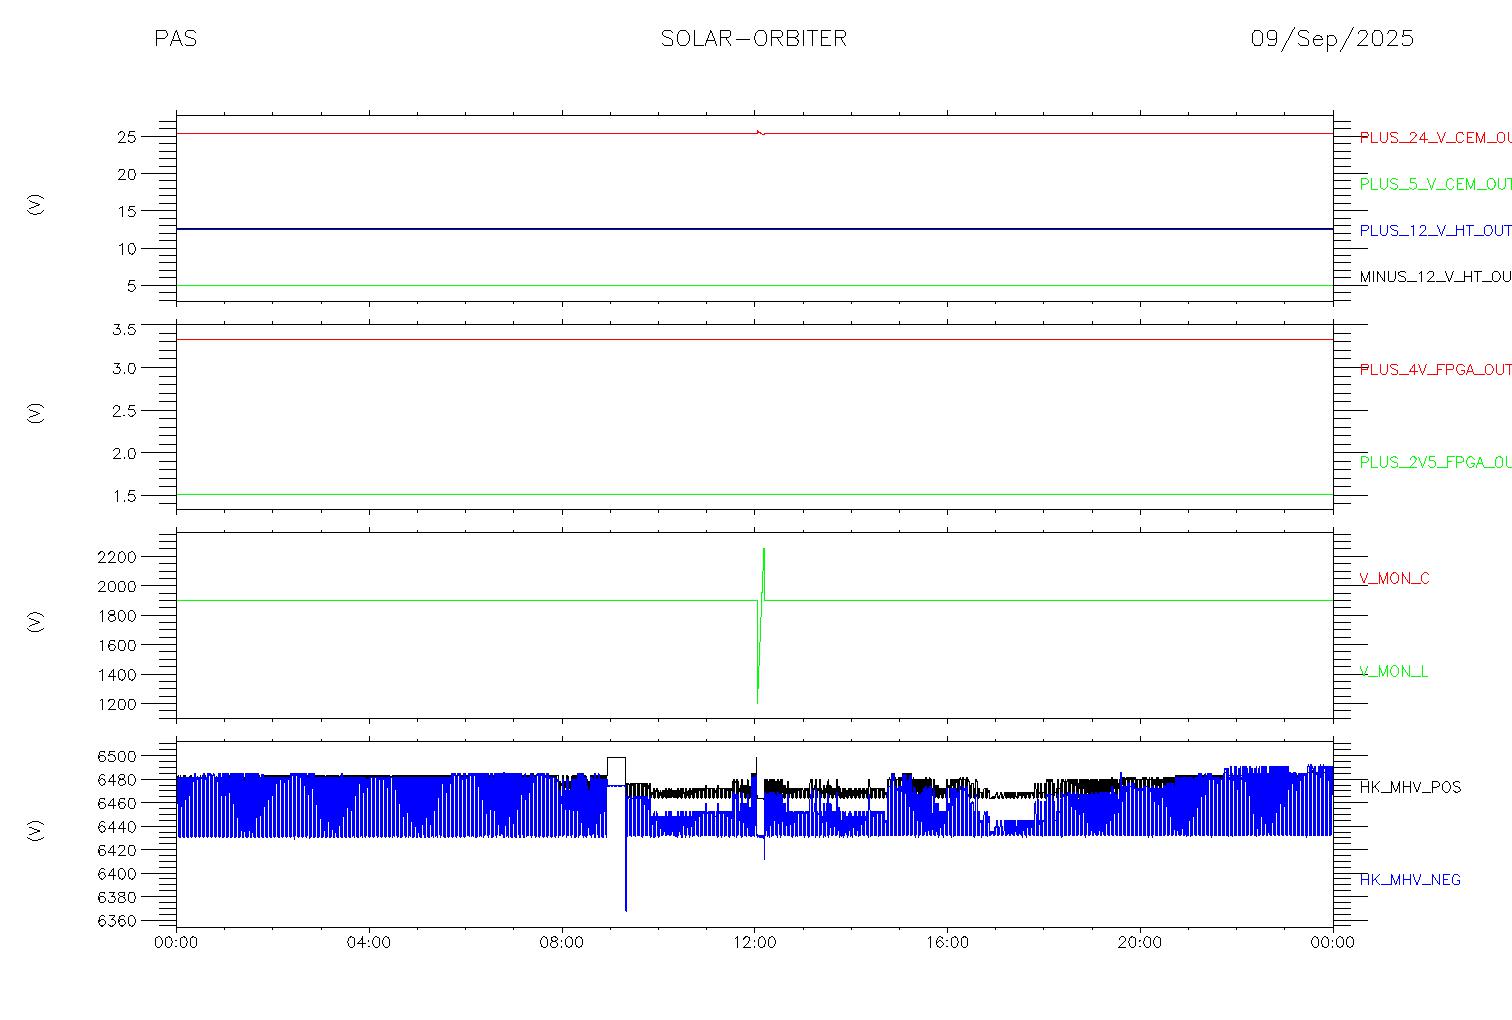This screenshot has height=1020, width=1512.
Task: Click the SOLAR-ORBITER heading text
Action: 754,38
